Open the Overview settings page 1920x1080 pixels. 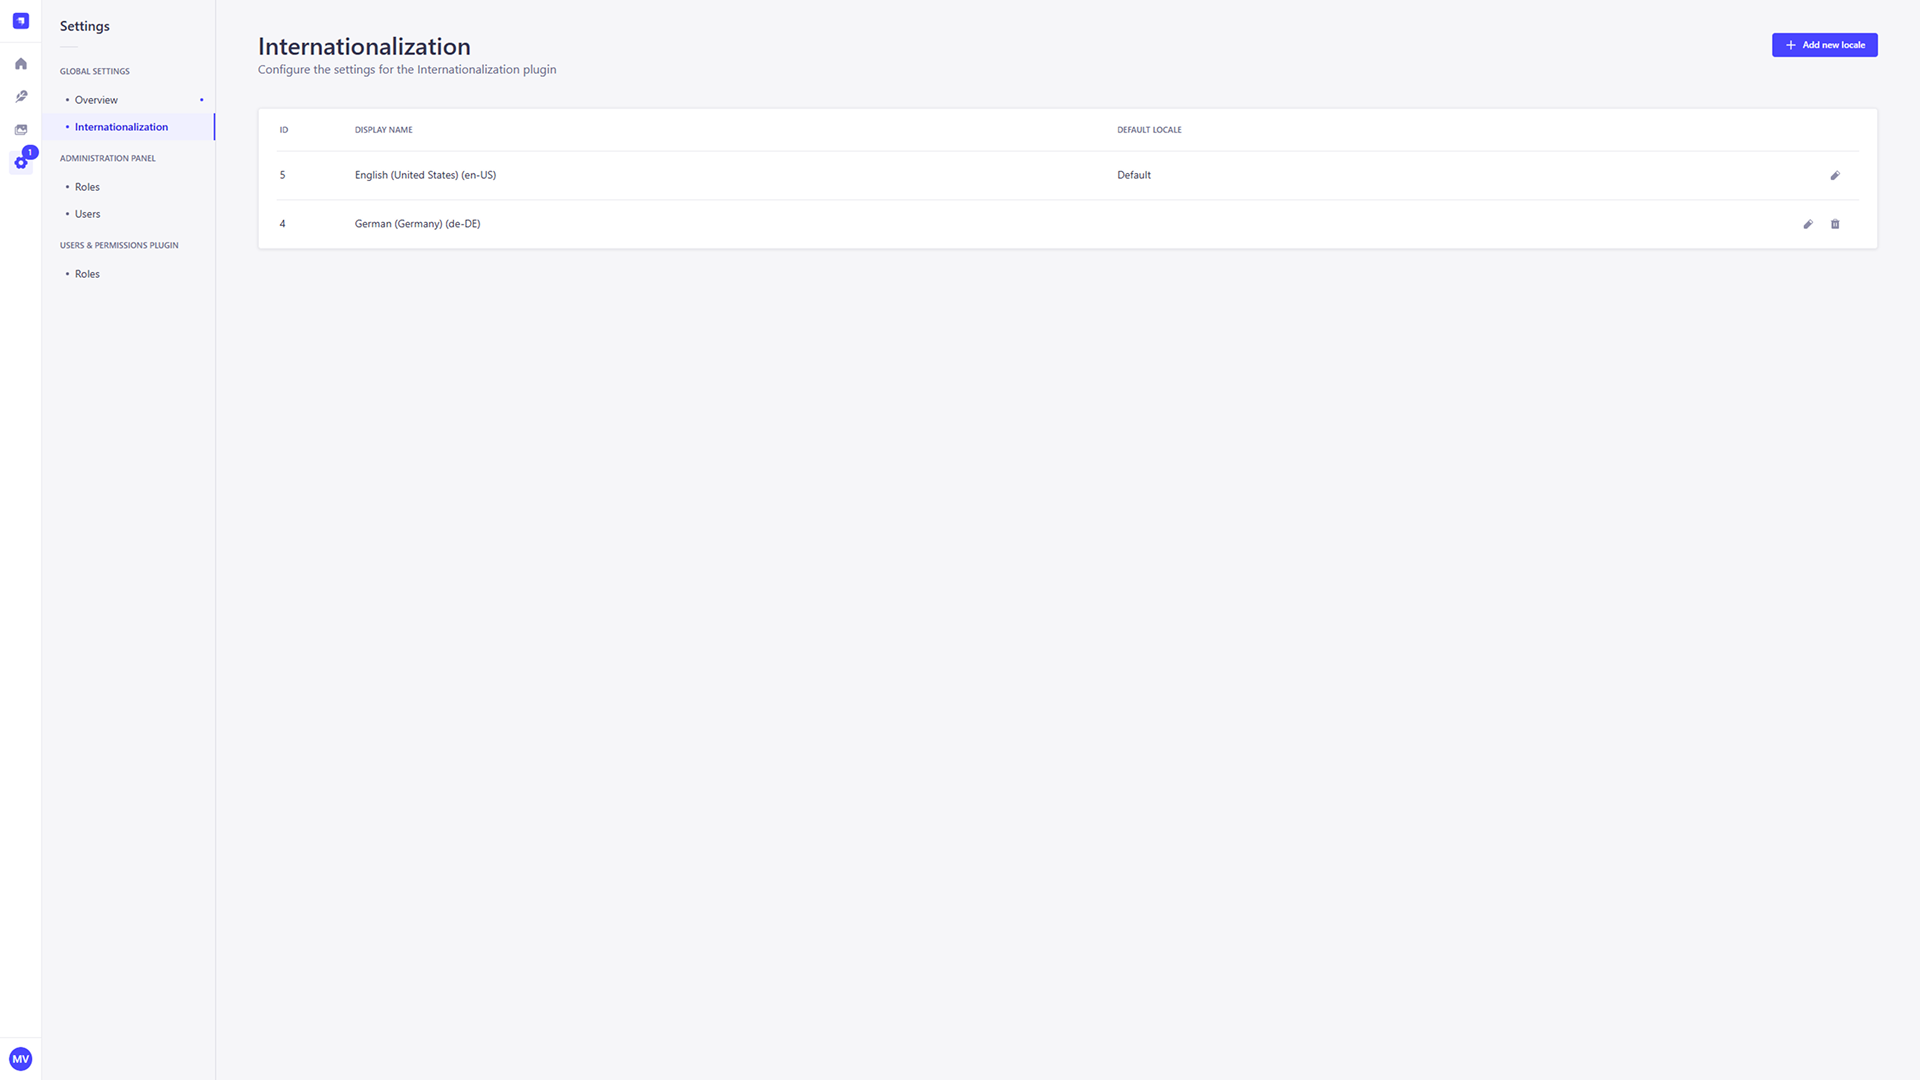pyautogui.click(x=96, y=100)
